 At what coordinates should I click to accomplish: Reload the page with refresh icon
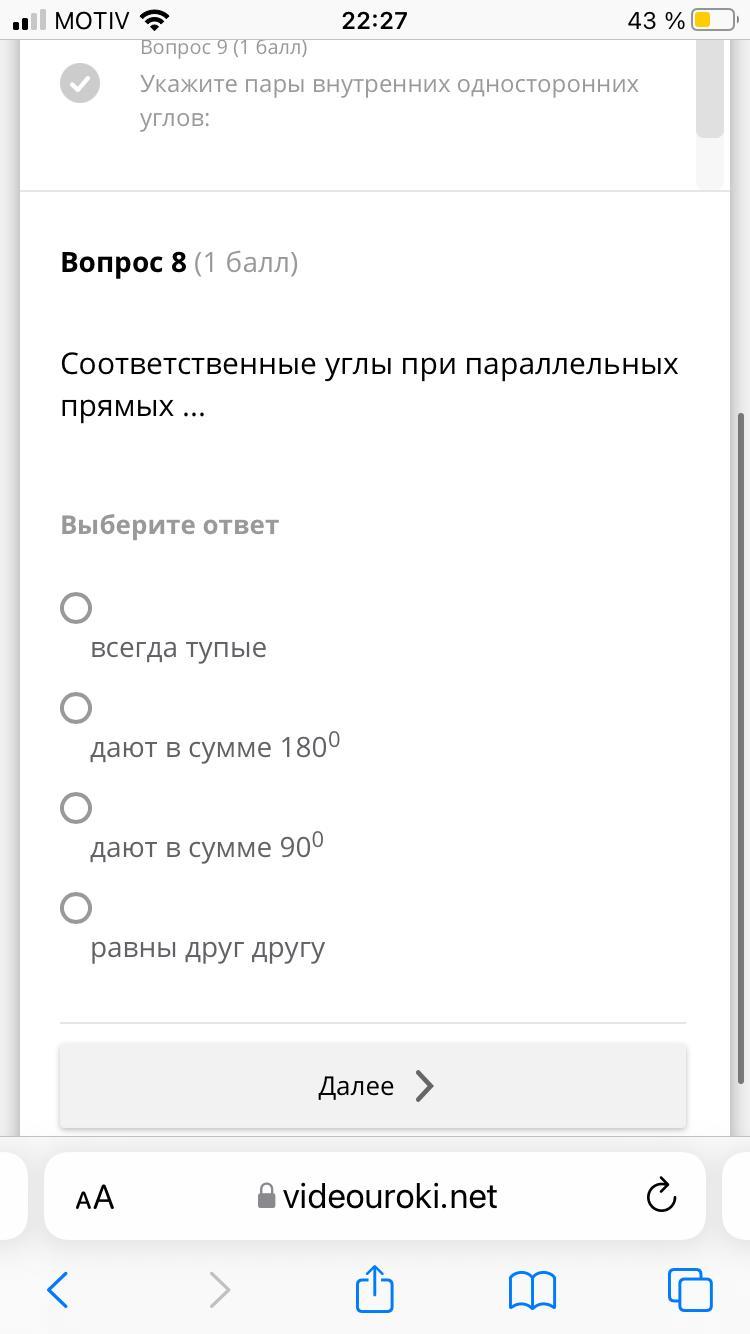point(661,1196)
